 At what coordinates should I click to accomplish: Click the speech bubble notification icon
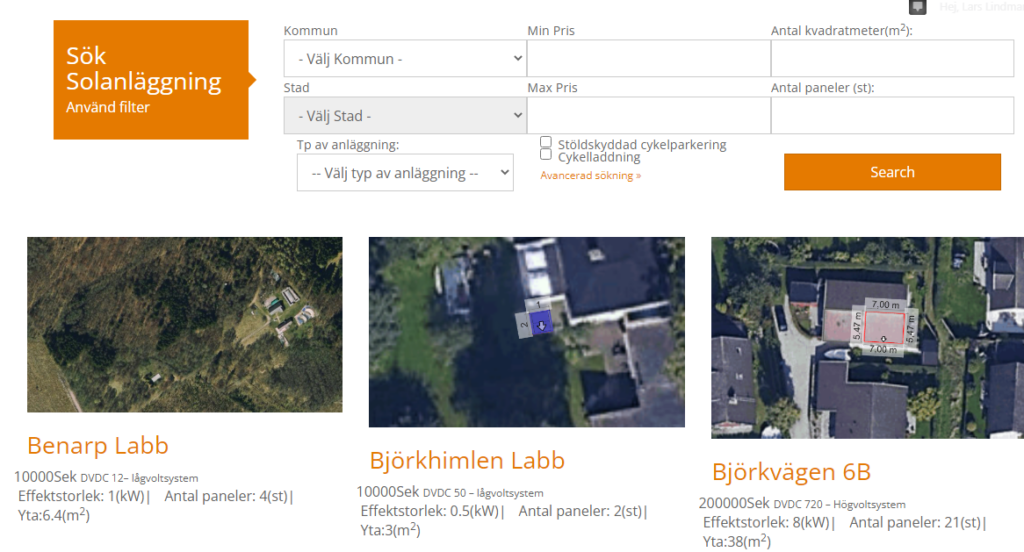(918, 6)
